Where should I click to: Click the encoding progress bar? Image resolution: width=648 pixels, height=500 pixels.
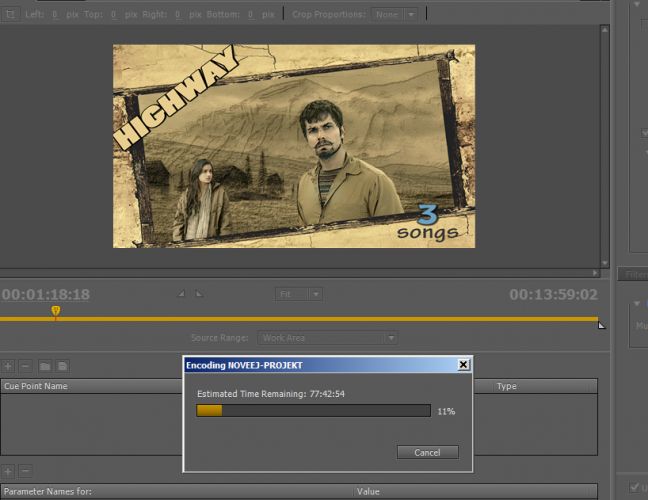[x=314, y=410]
